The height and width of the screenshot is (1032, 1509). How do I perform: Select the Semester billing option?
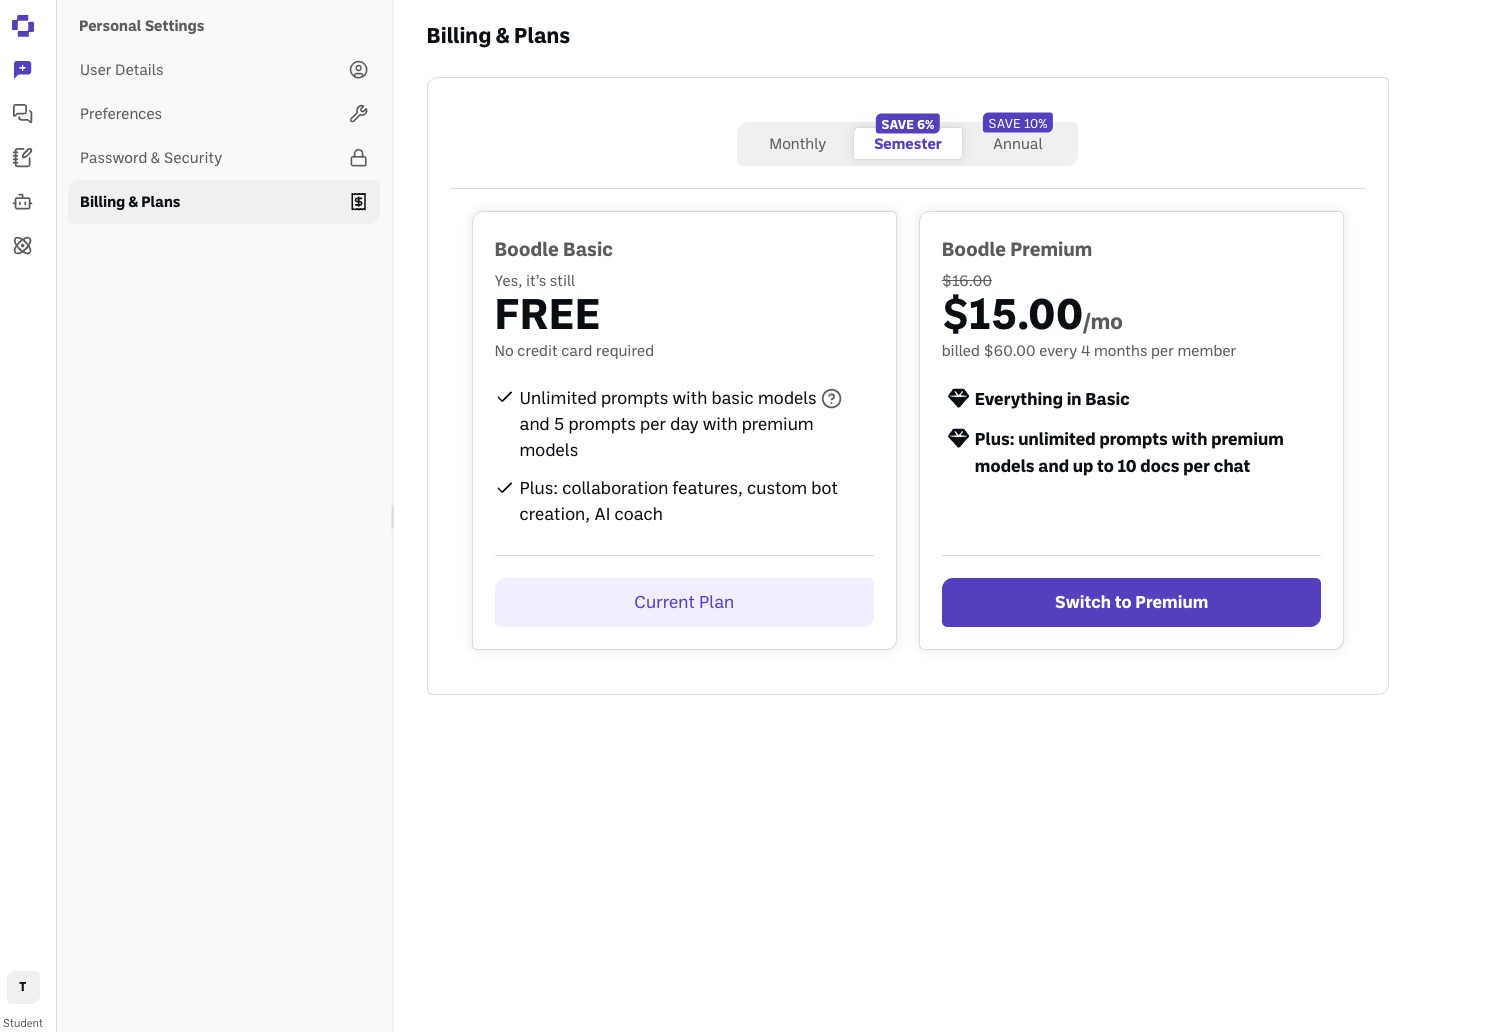(908, 144)
